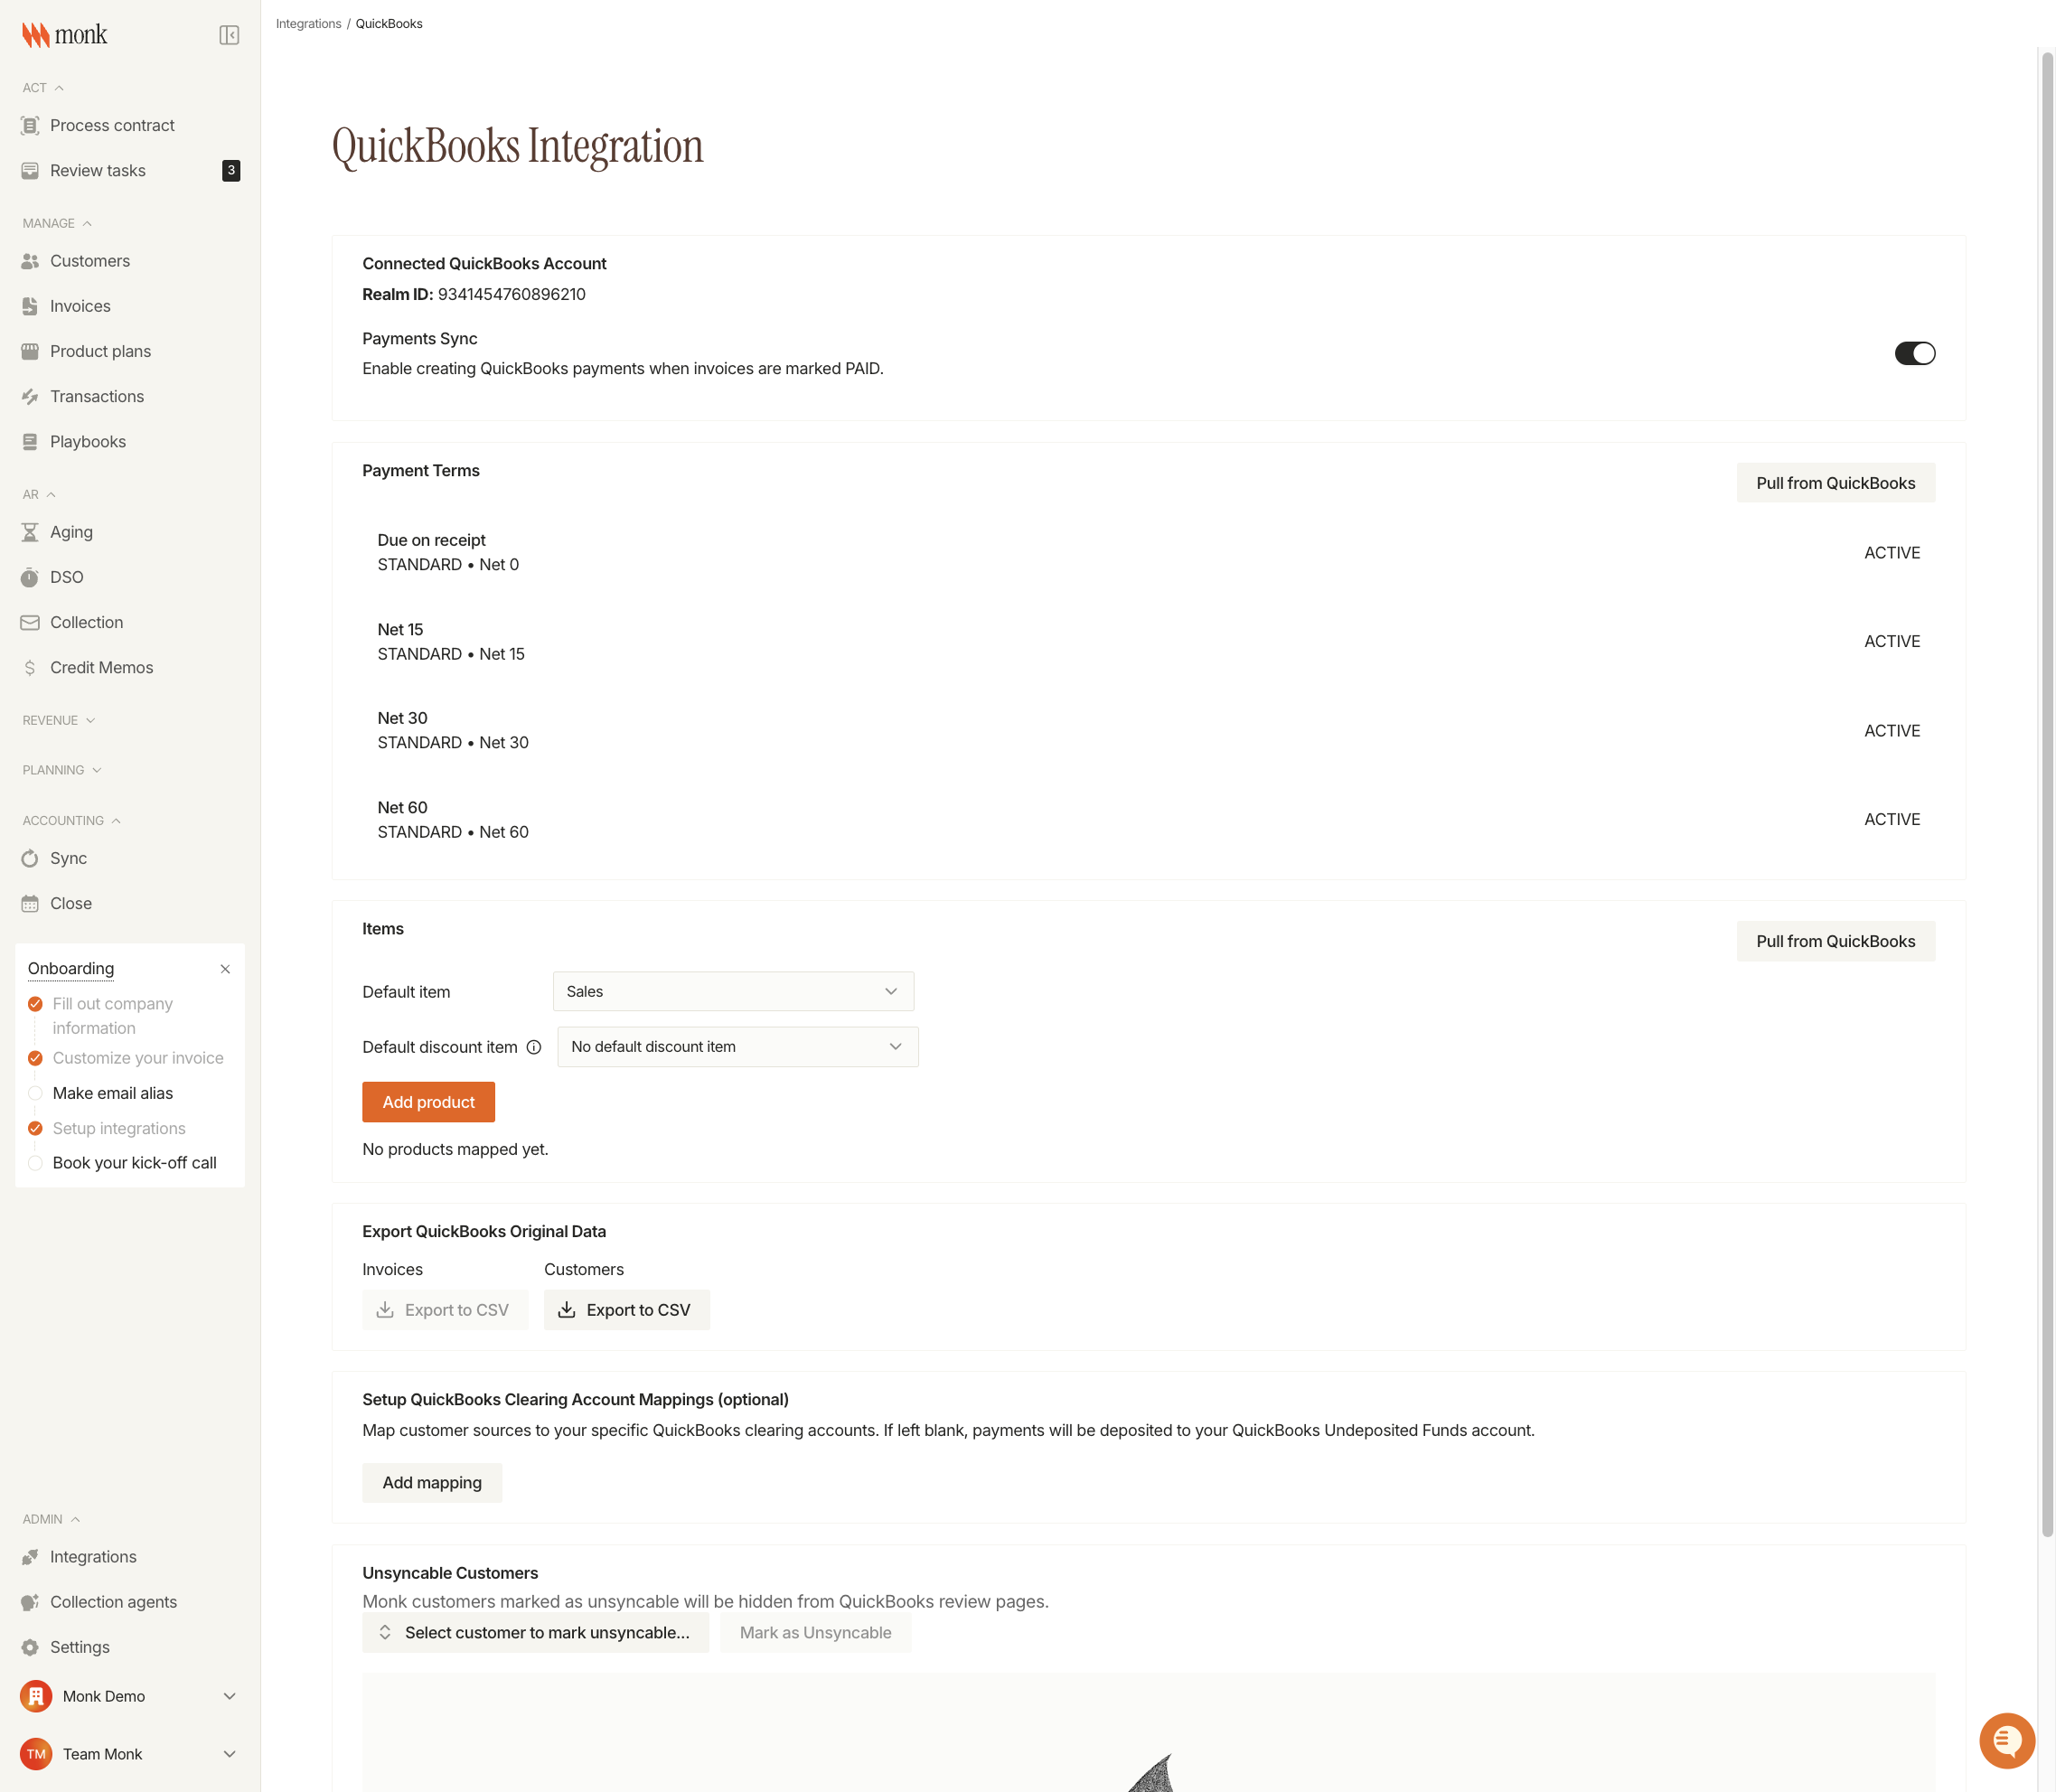Viewport: 2056px width, 1792px height.
Task: Click the DSO icon in the sidebar
Action: coord(31,577)
